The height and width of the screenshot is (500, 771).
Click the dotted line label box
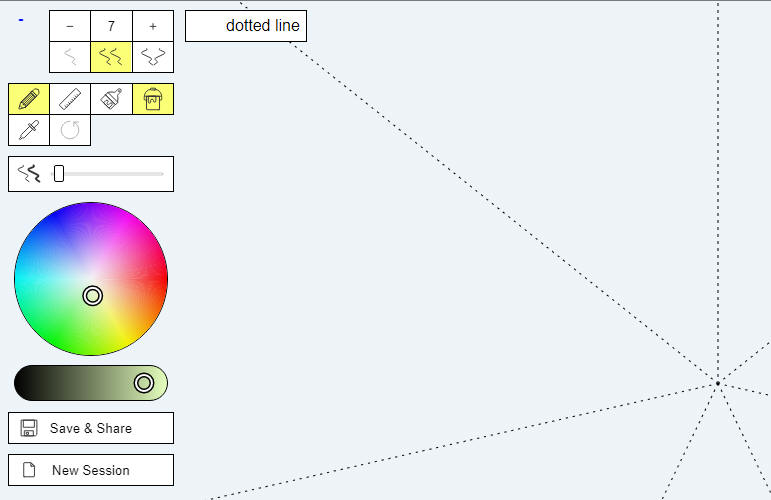click(x=246, y=26)
